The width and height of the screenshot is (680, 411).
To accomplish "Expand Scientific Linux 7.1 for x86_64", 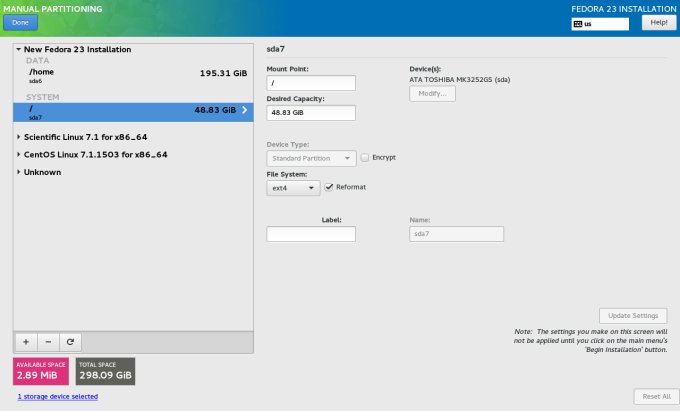I will (x=19, y=137).
